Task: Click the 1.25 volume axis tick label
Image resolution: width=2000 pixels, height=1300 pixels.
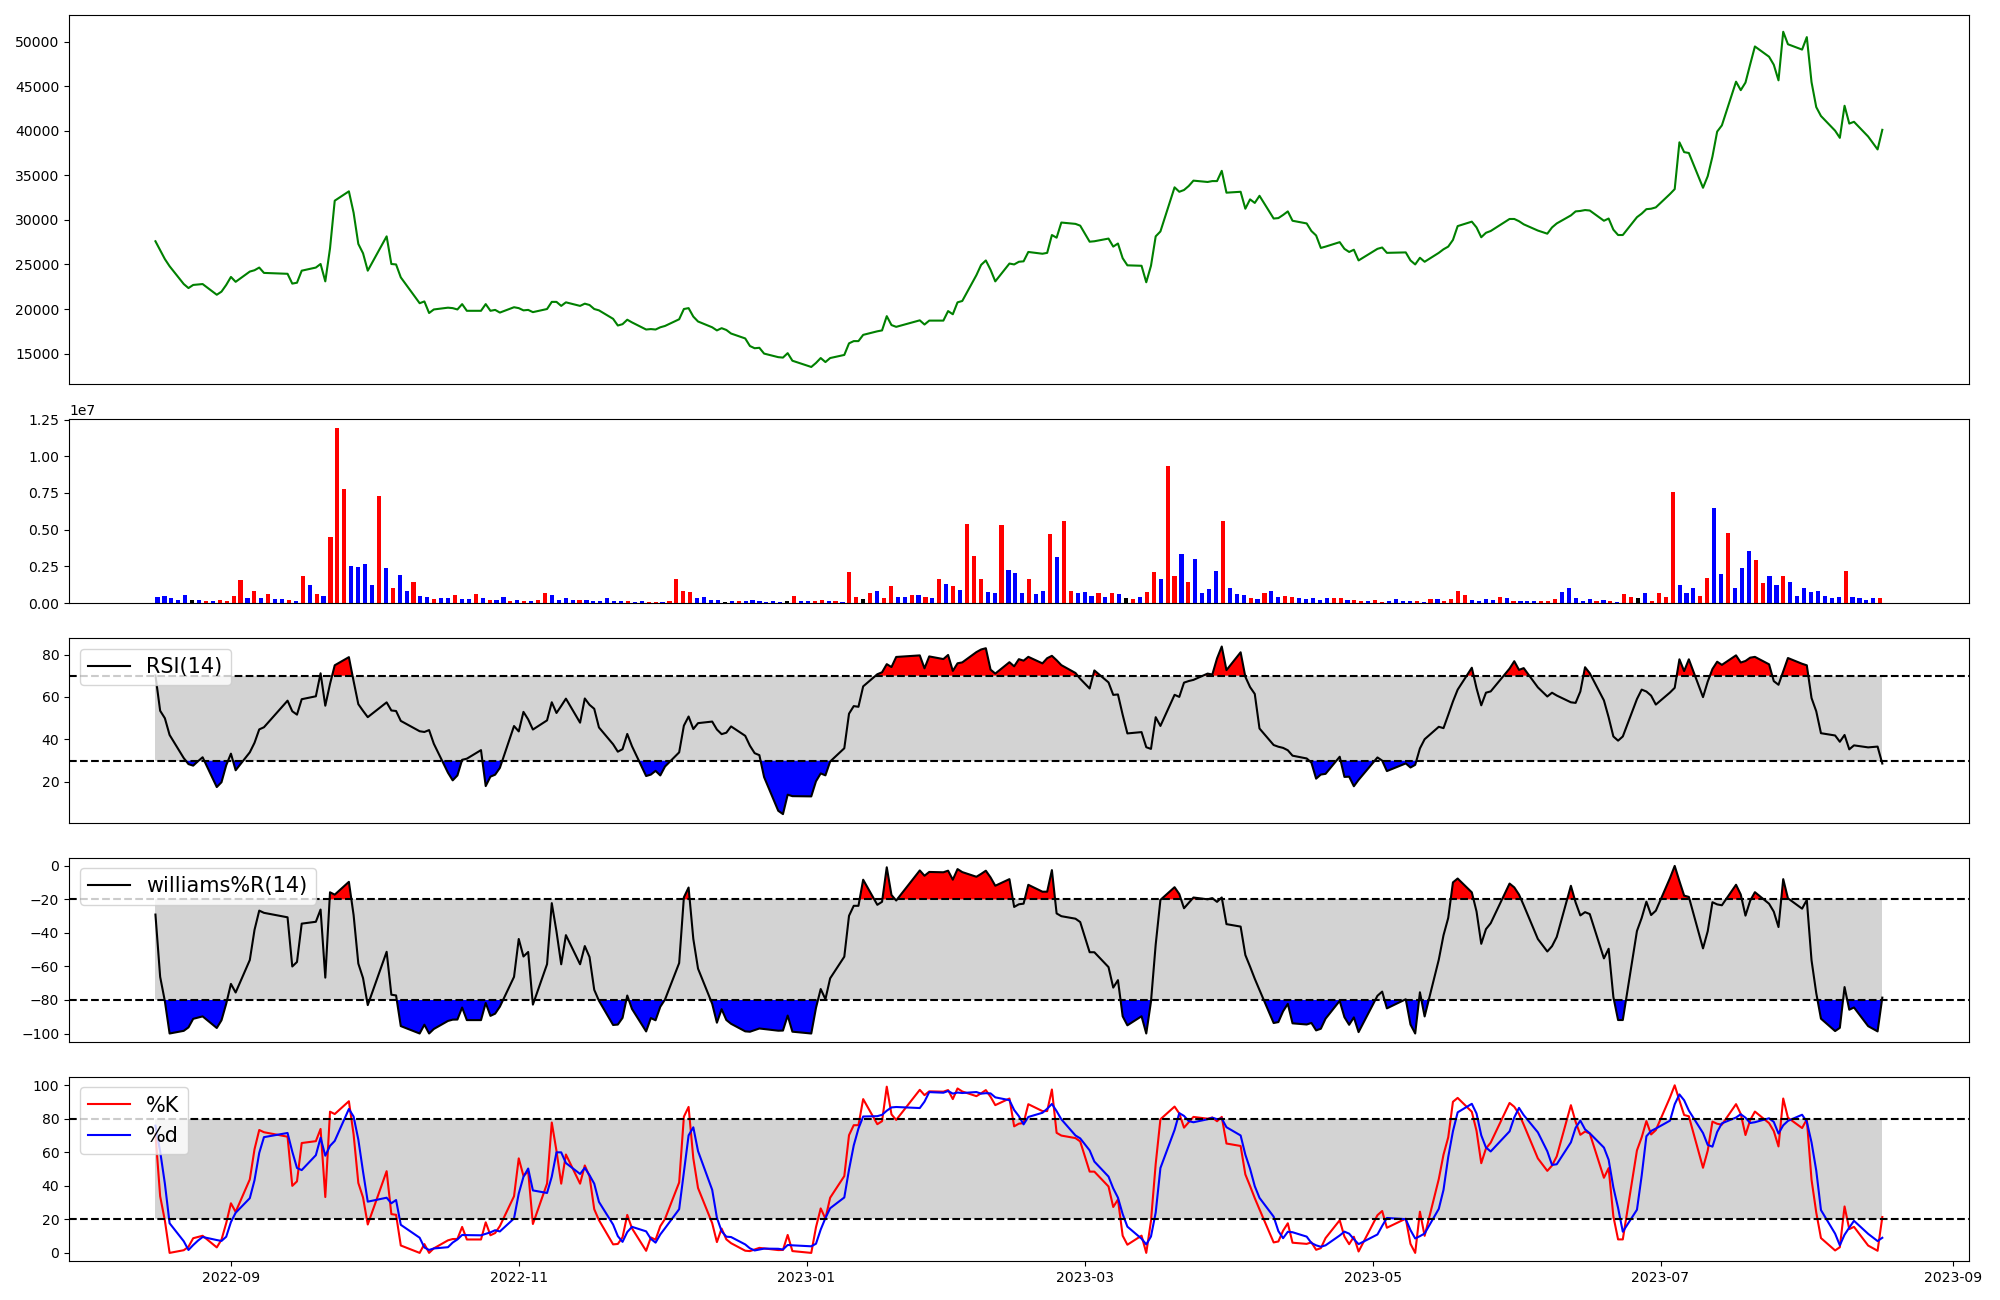Action: coord(43,420)
